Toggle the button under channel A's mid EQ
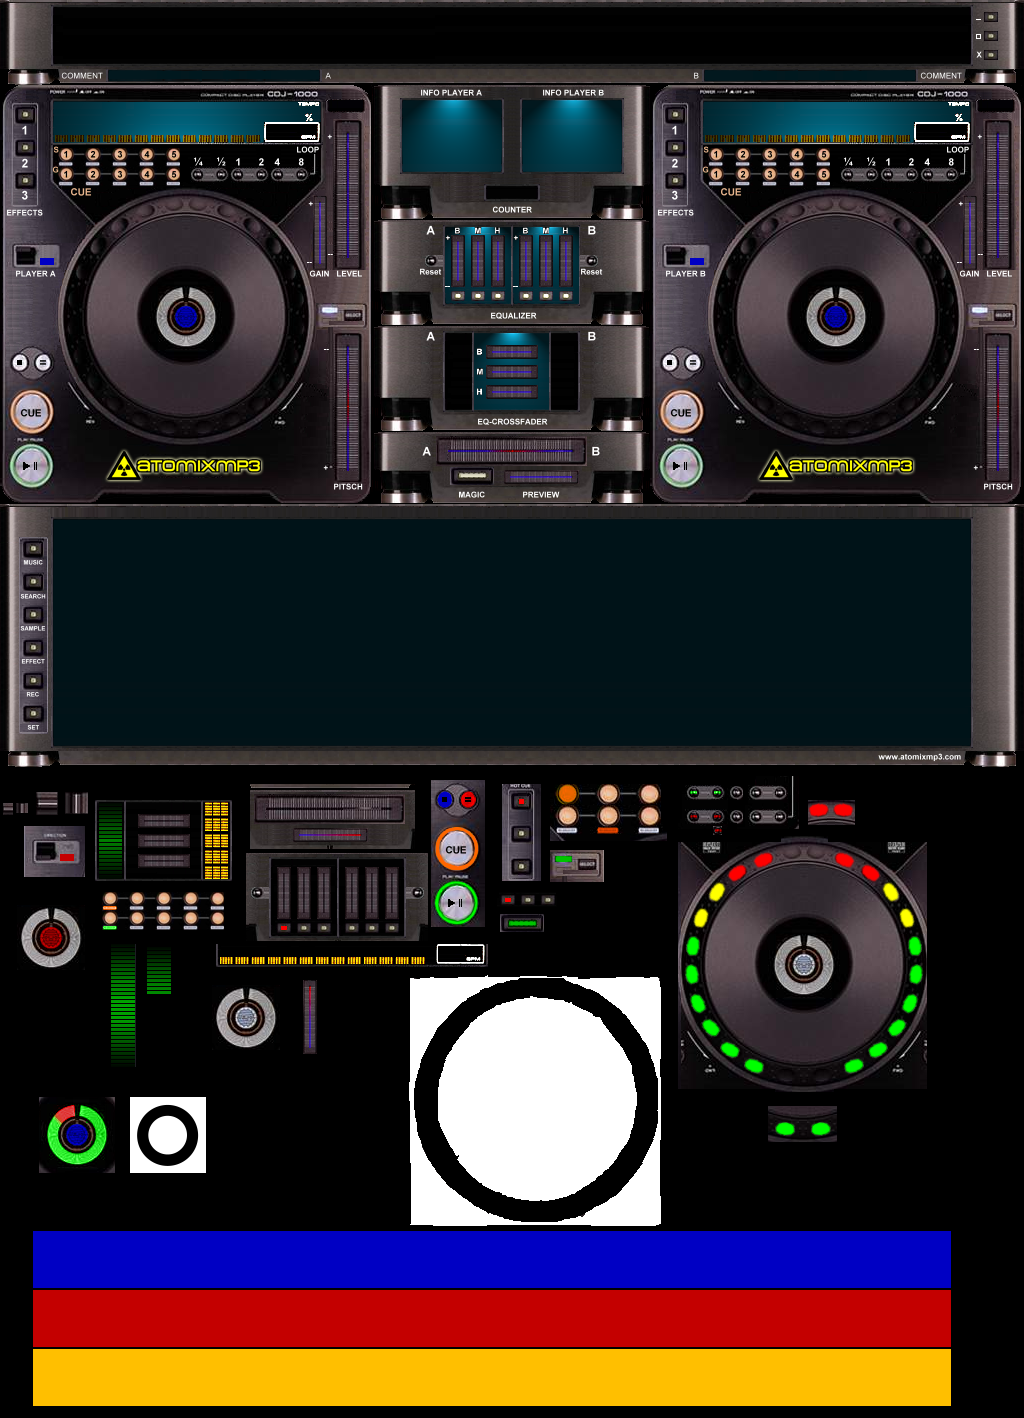This screenshot has height=1418, width=1024. click(478, 296)
